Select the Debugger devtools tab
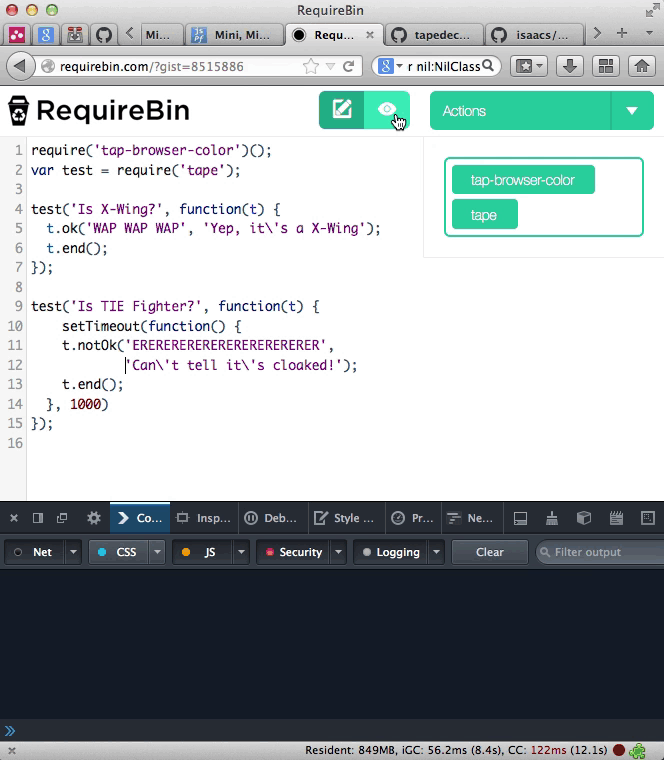The width and height of the screenshot is (664, 760). pos(273,518)
